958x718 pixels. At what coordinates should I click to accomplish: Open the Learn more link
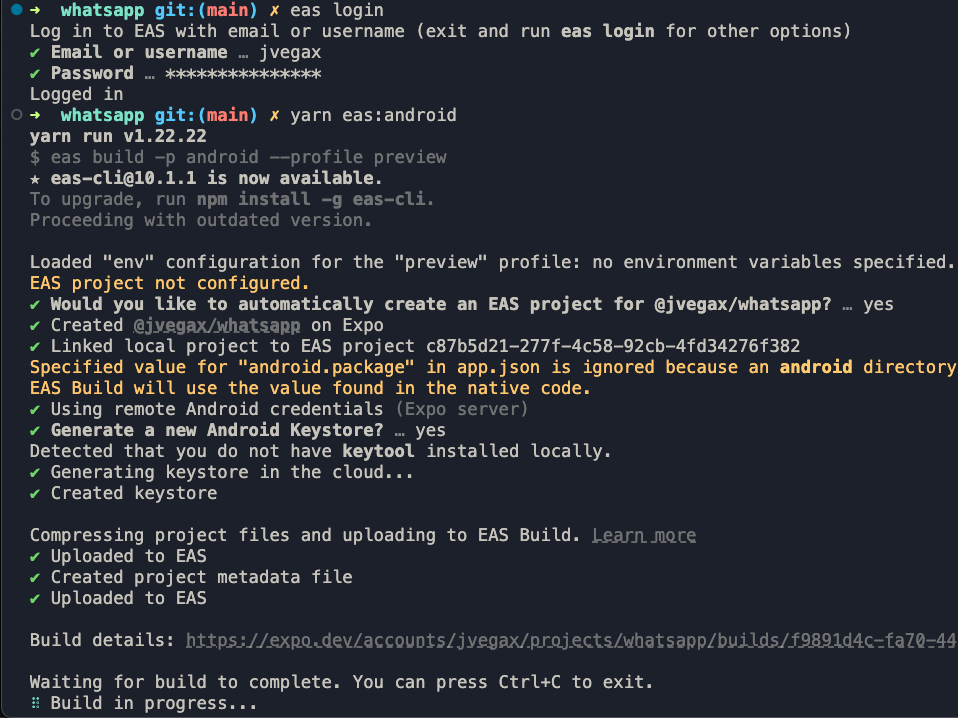tap(644, 535)
